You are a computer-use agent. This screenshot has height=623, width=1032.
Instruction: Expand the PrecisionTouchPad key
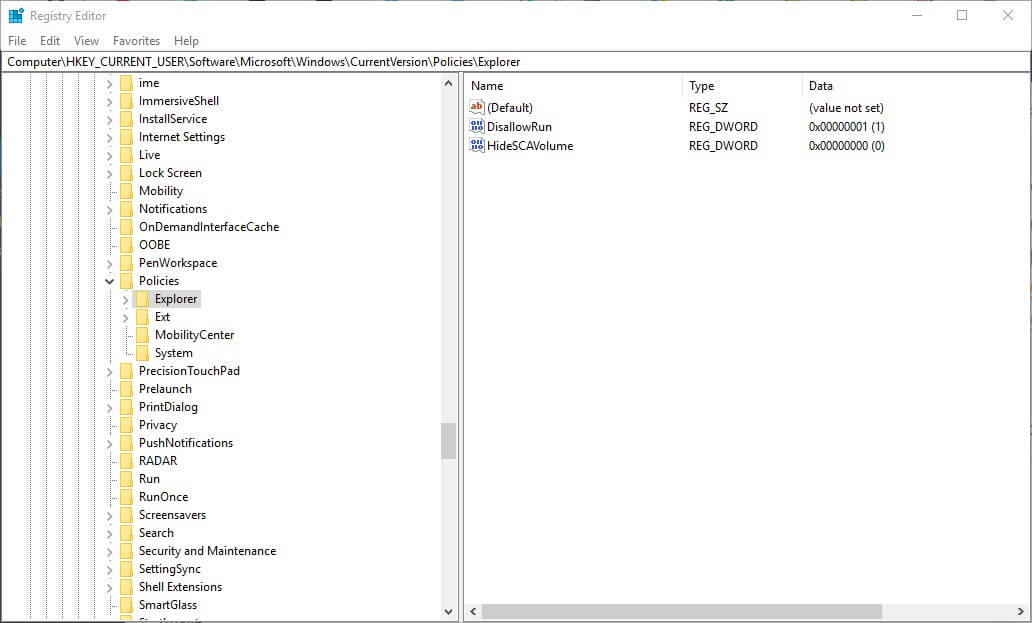pos(109,371)
